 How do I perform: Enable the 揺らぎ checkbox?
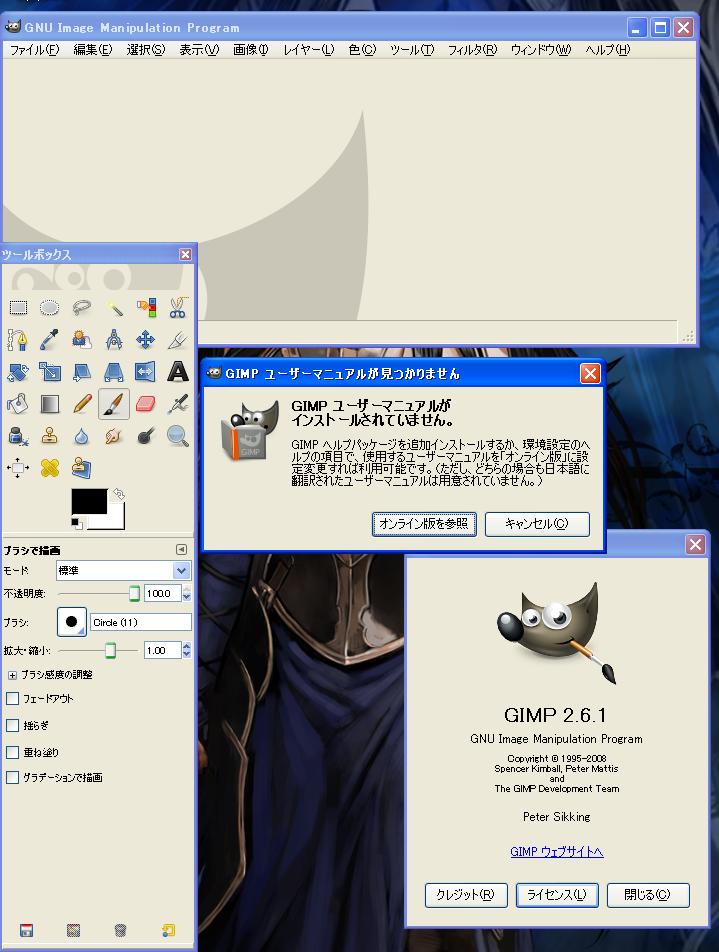click(x=12, y=726)
